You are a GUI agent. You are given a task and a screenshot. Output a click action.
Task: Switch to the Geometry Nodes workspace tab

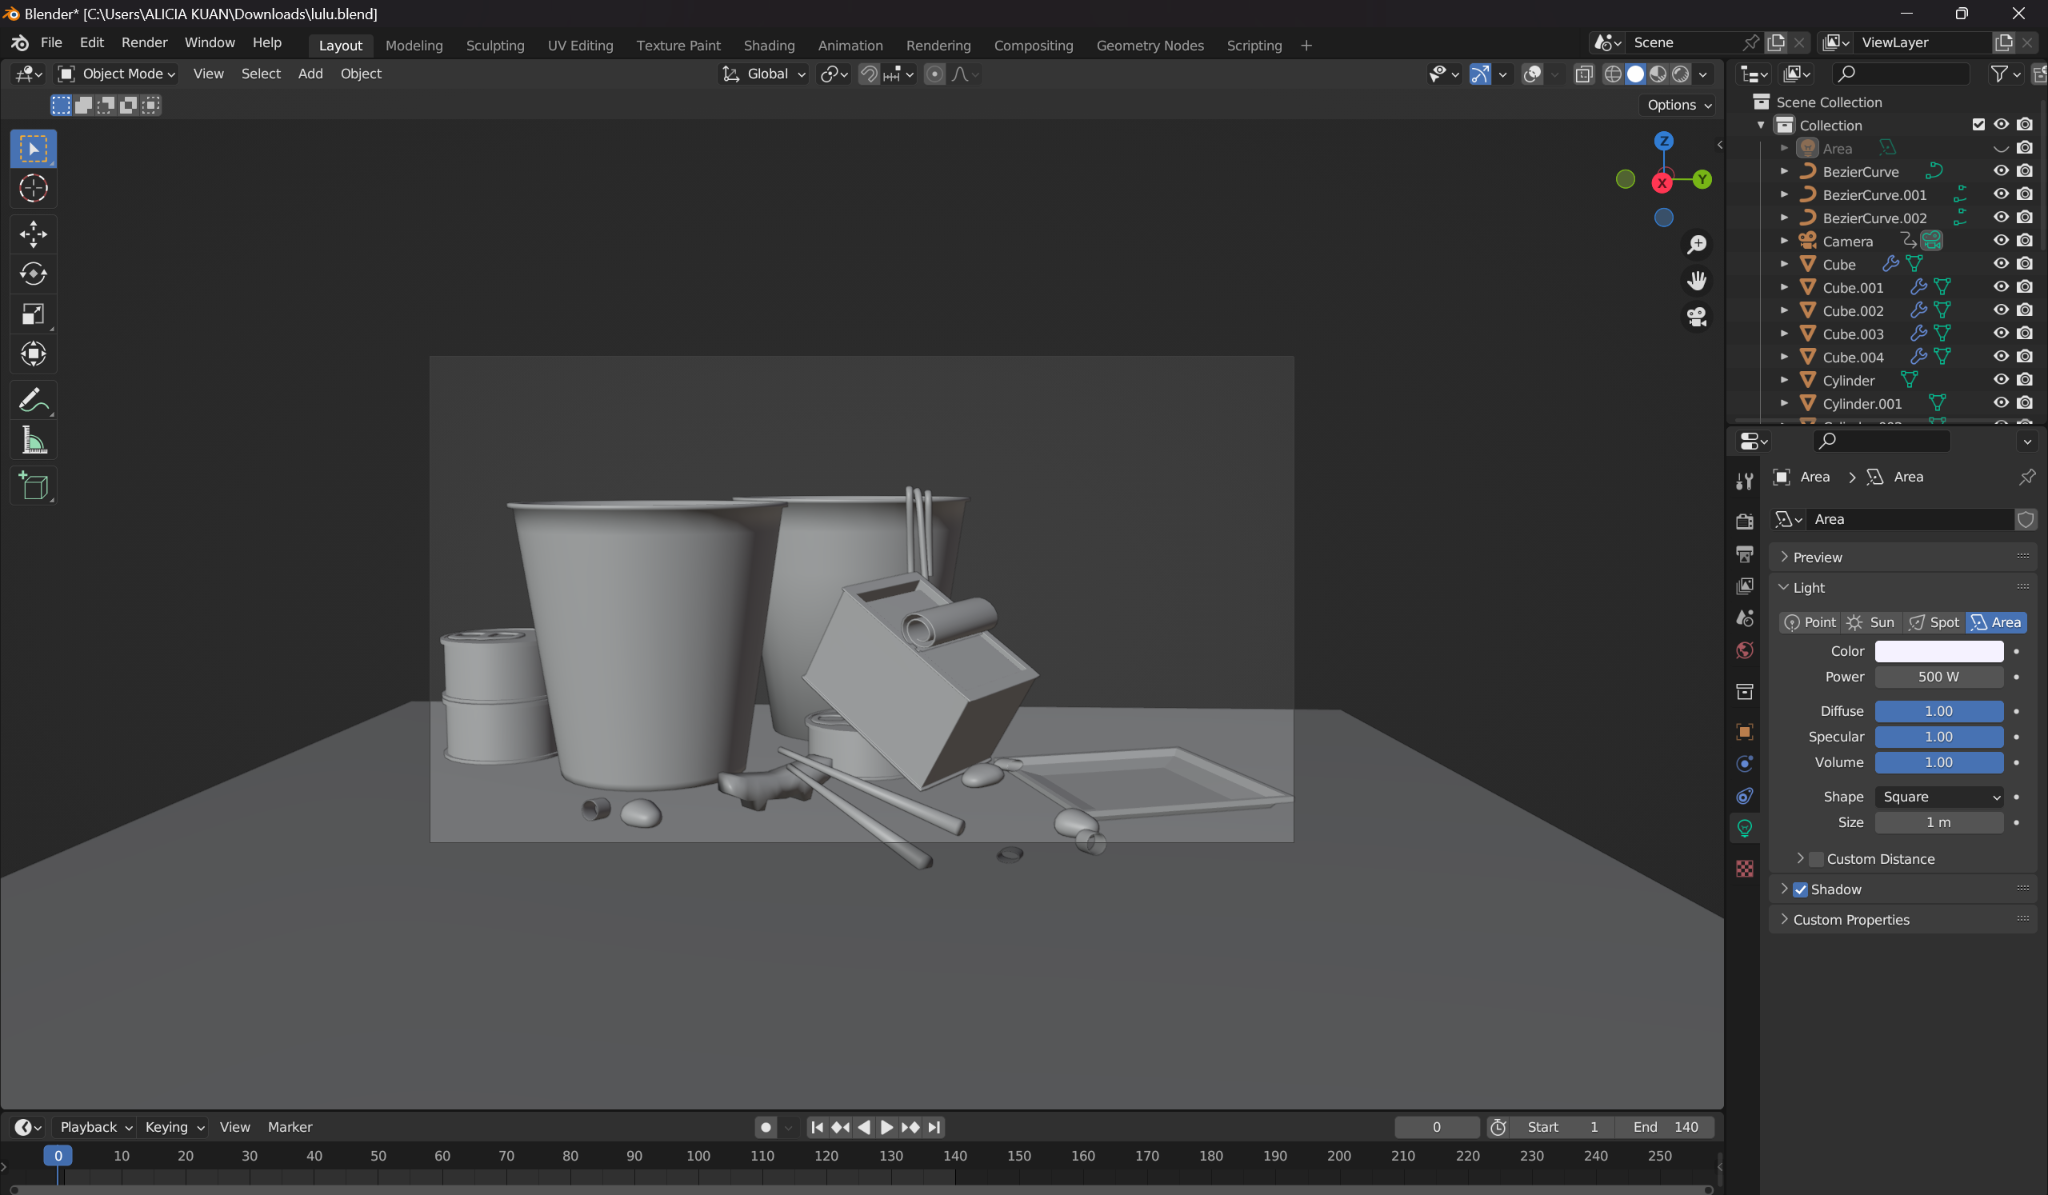click(x=1150, y=46)
